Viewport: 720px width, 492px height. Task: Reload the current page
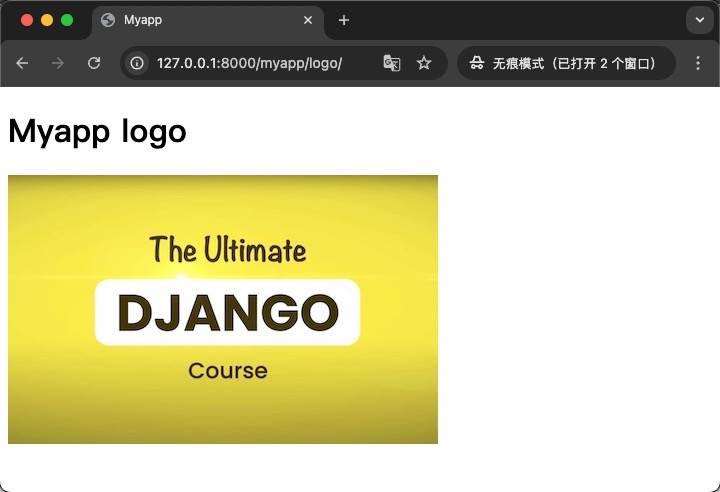(94, 63)
